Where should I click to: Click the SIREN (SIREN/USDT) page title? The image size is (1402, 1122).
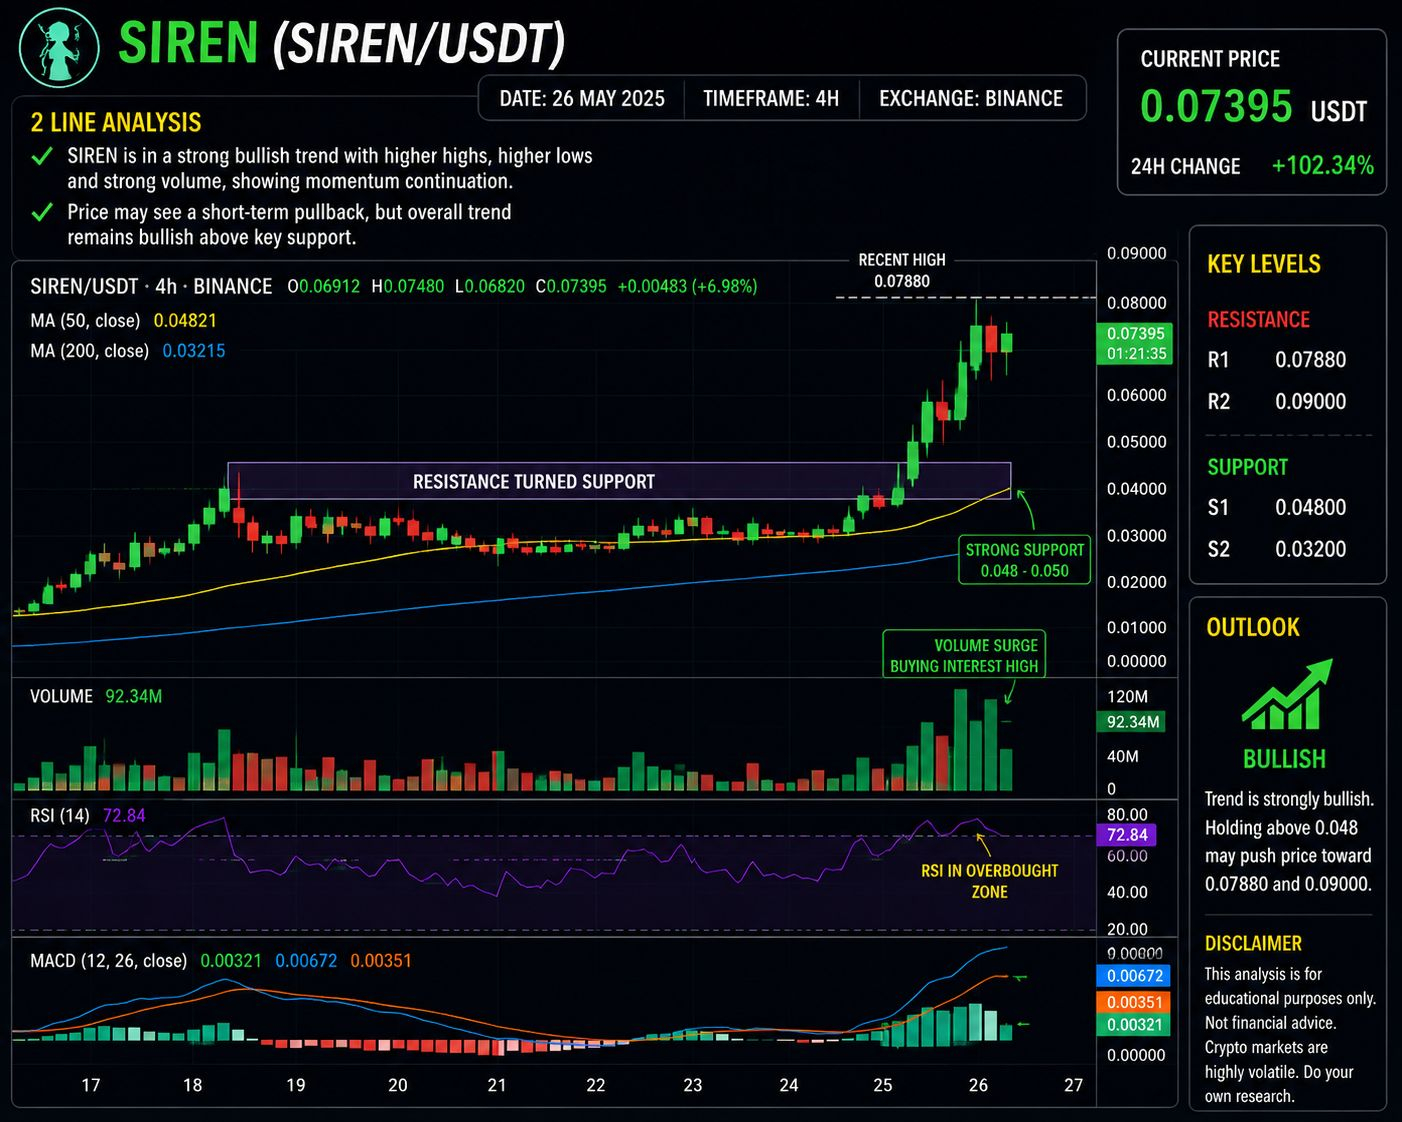(342, 43)
